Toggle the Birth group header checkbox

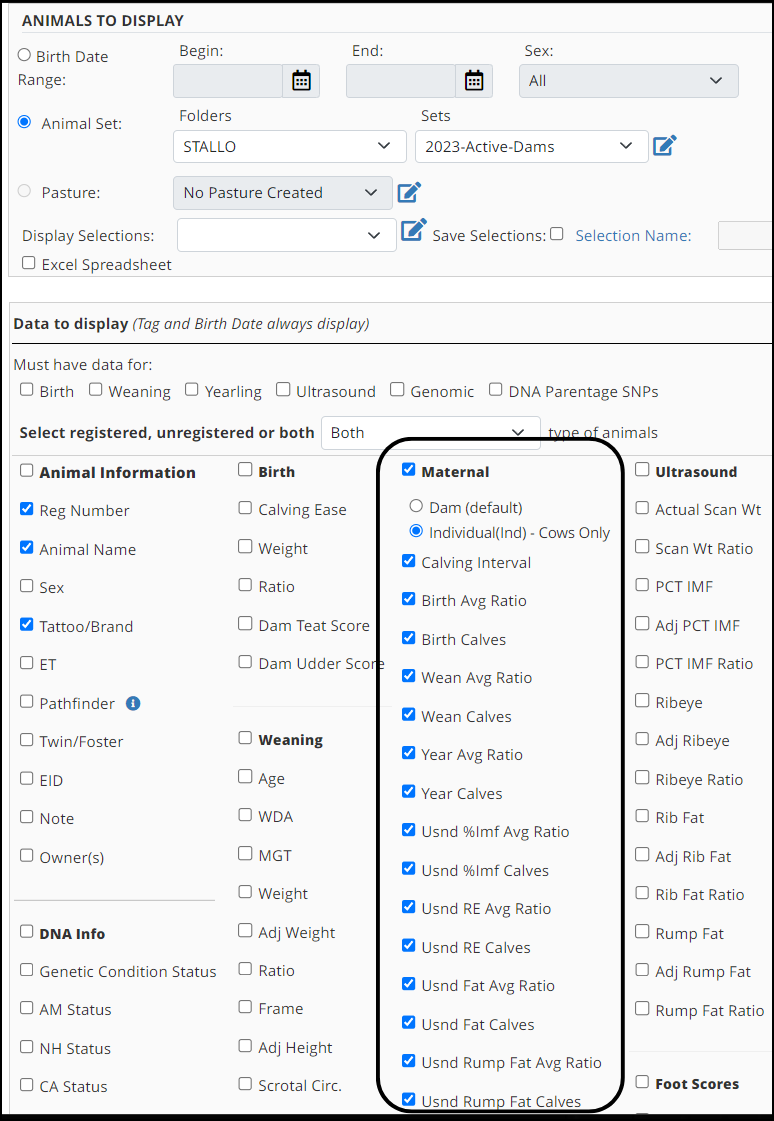pos(245,470)
